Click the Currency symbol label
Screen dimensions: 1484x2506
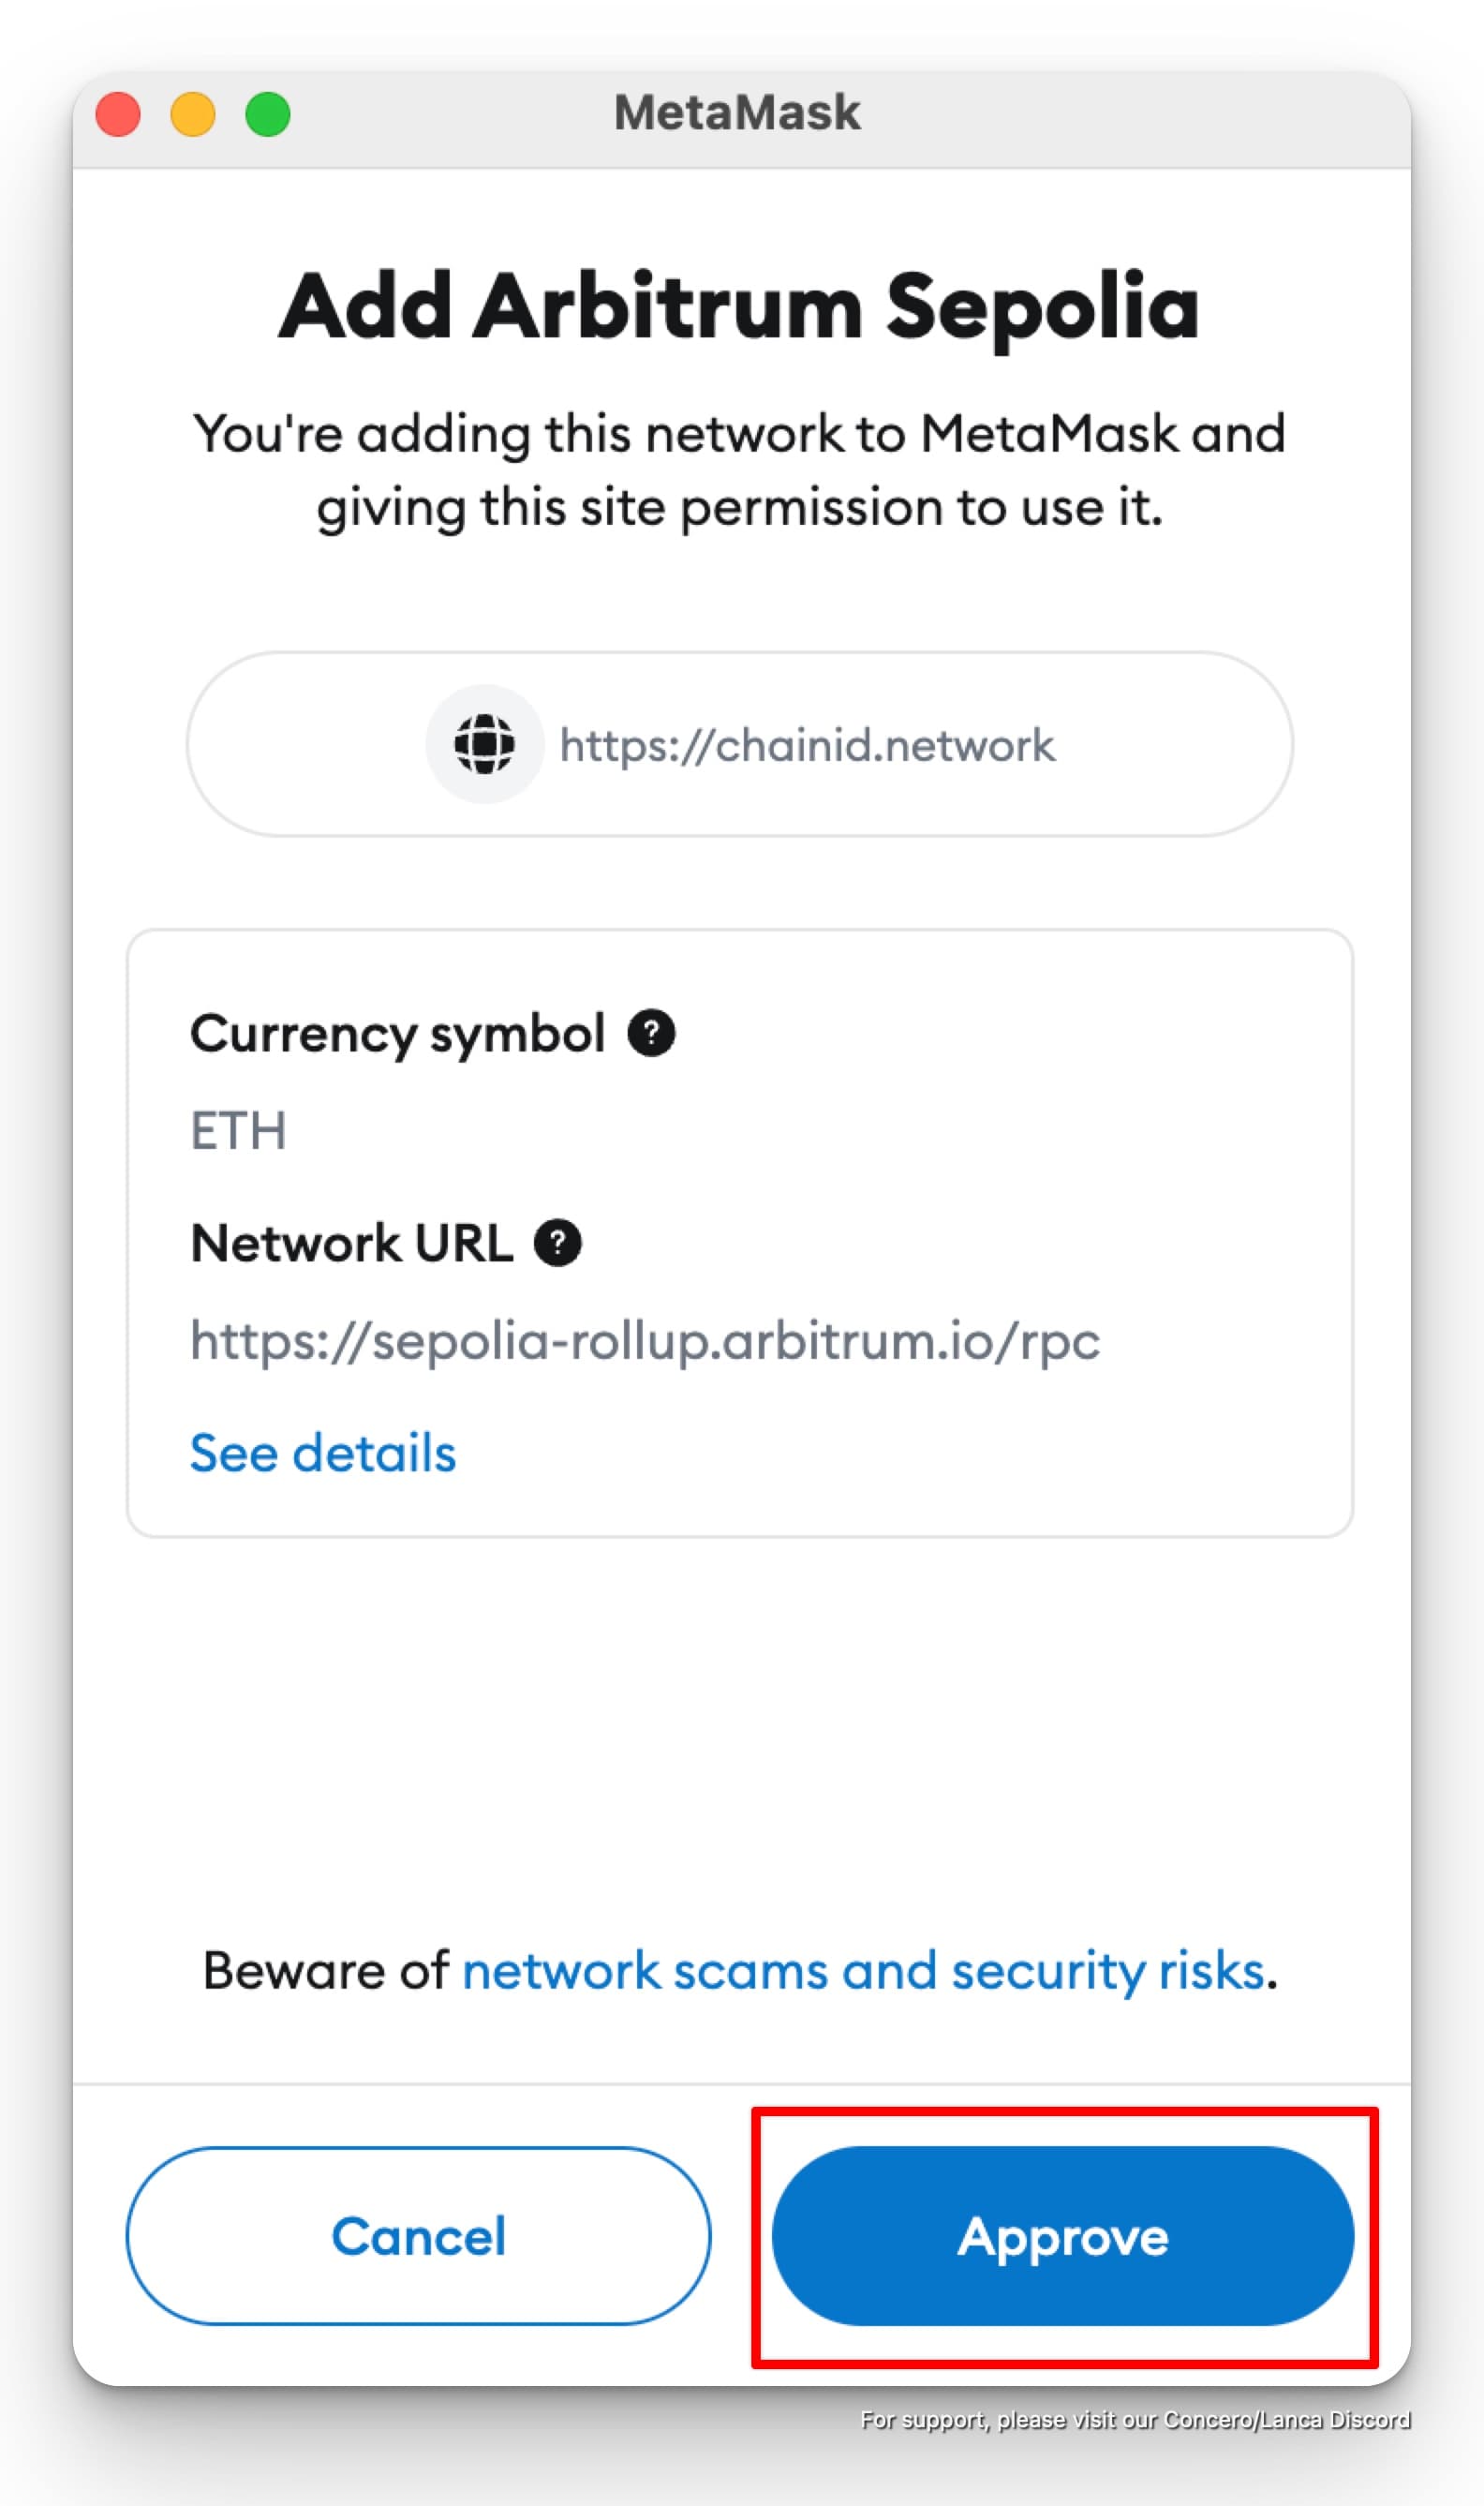(x=397, y=1033)
